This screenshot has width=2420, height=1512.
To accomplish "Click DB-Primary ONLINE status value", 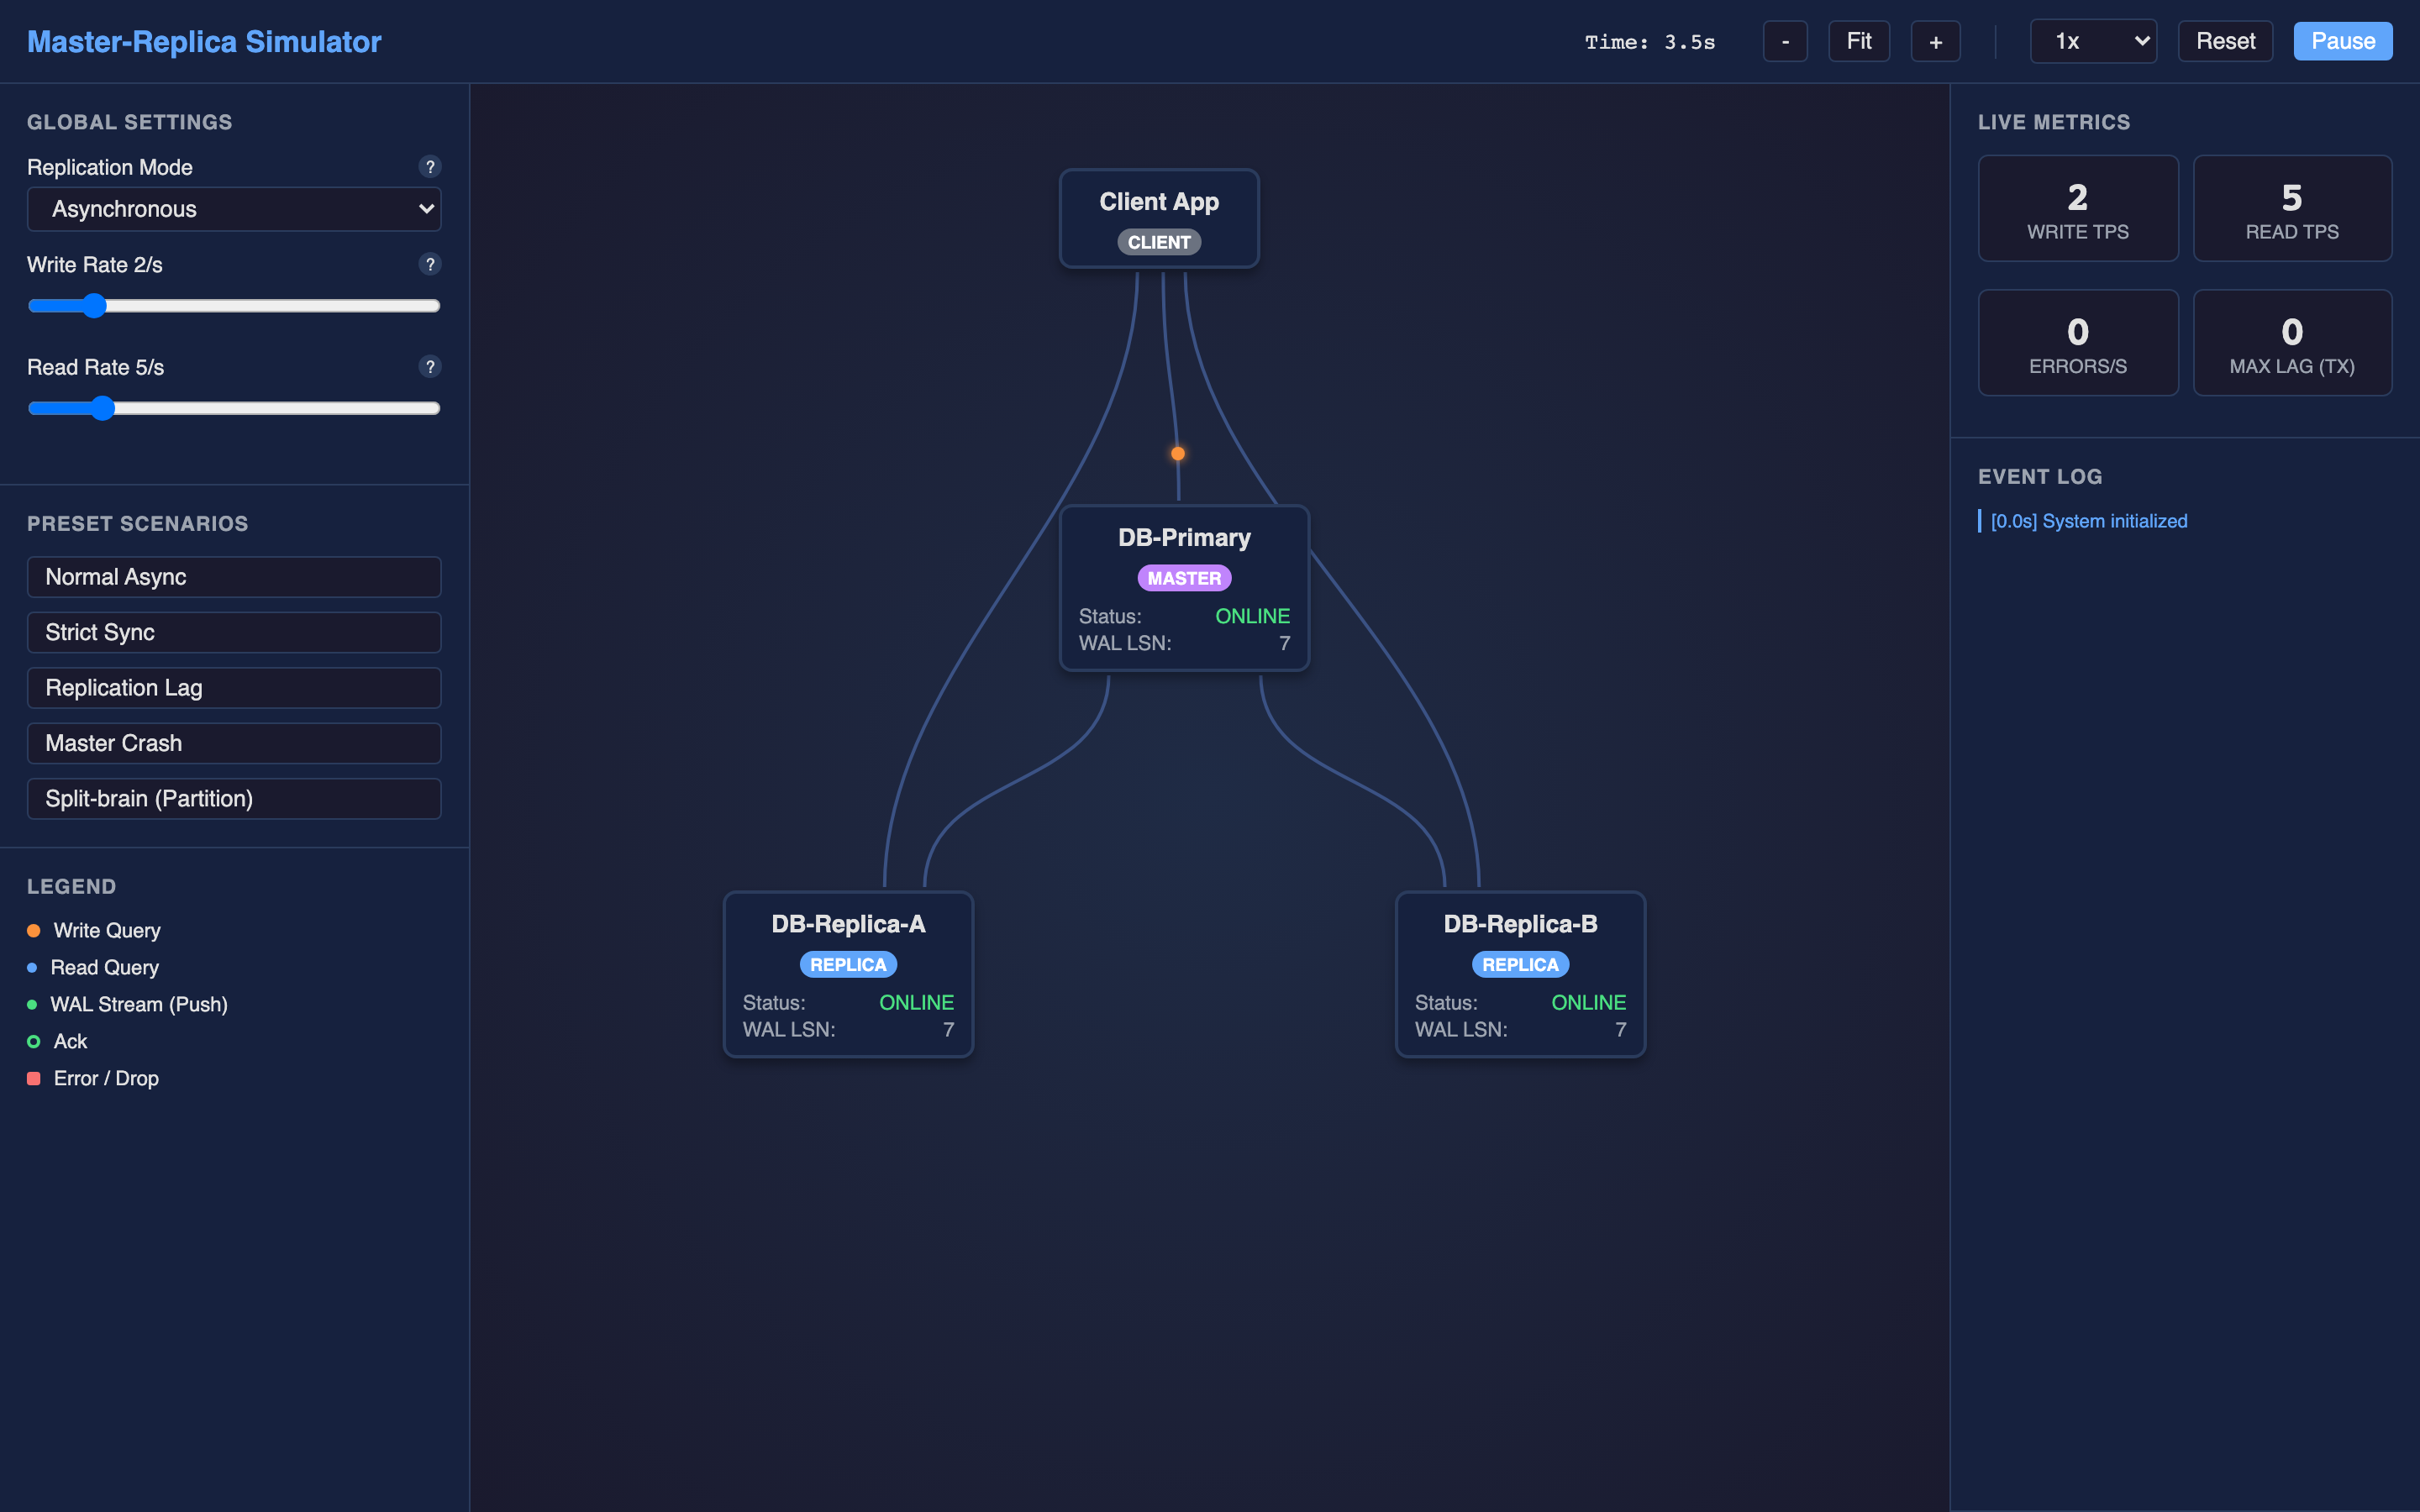I will point(1252,617).
